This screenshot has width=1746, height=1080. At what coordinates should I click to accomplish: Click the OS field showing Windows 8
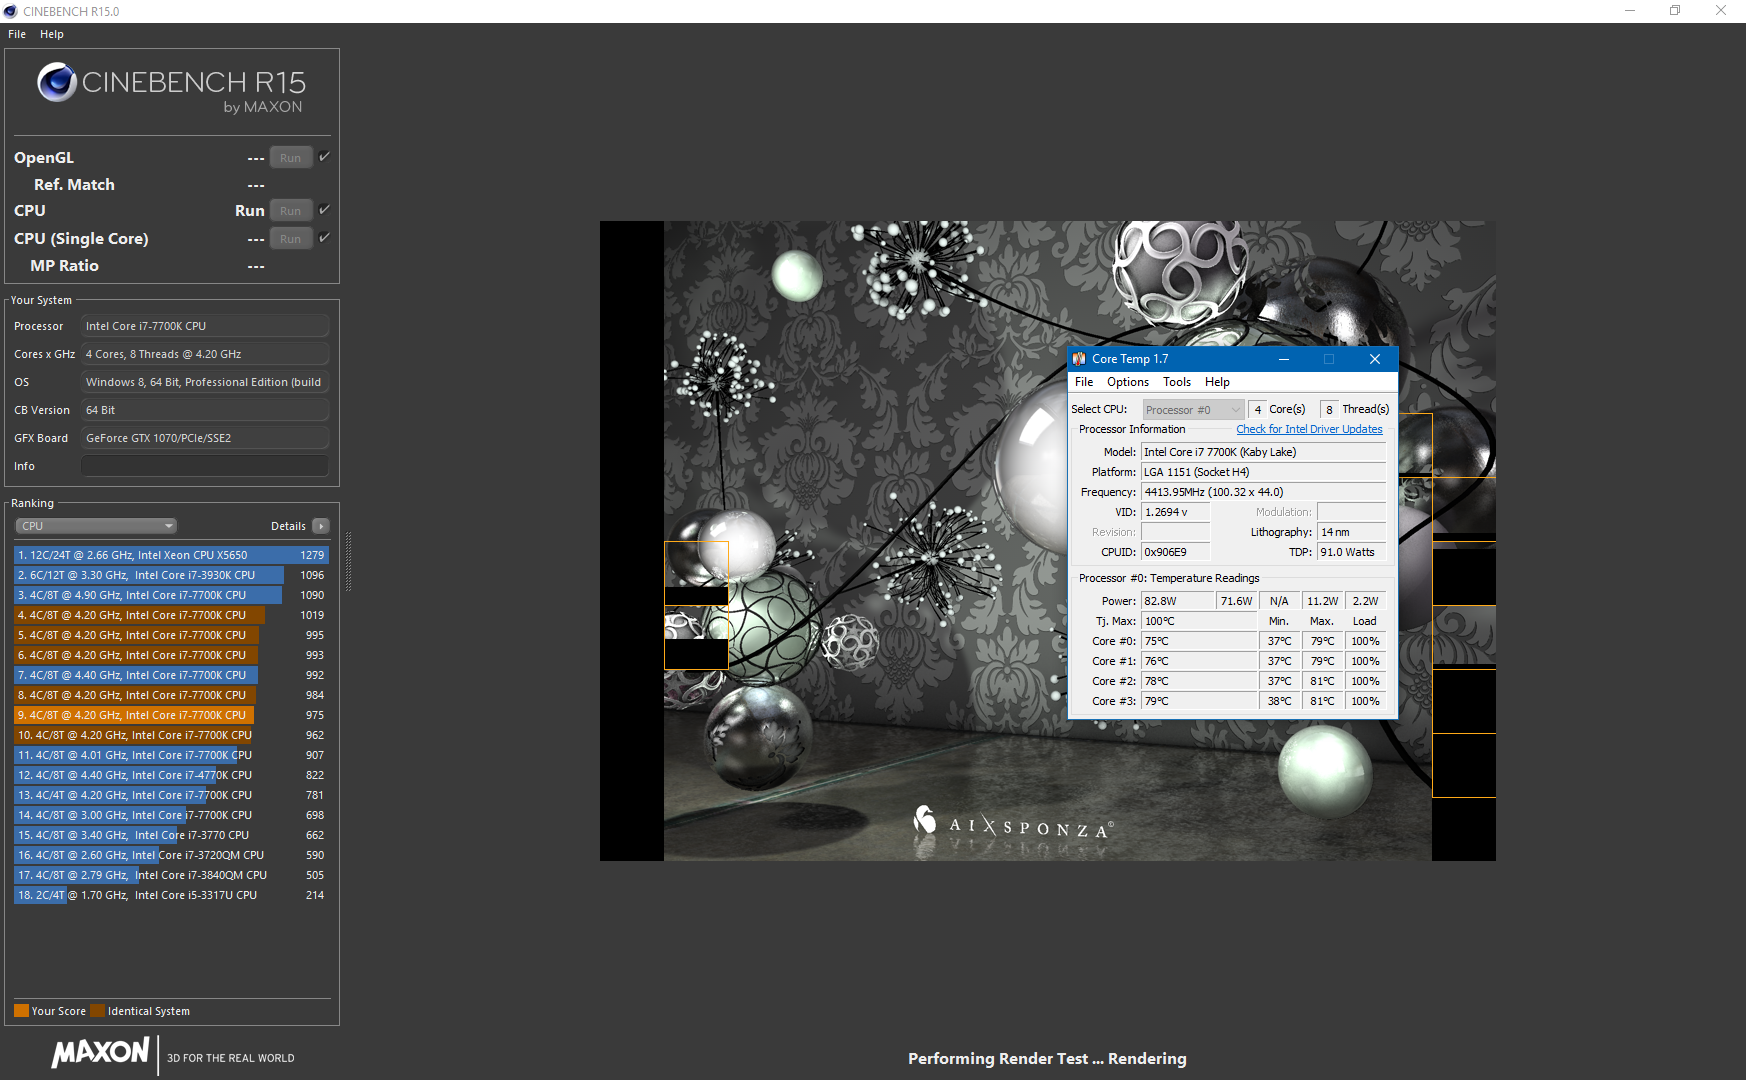205,382
